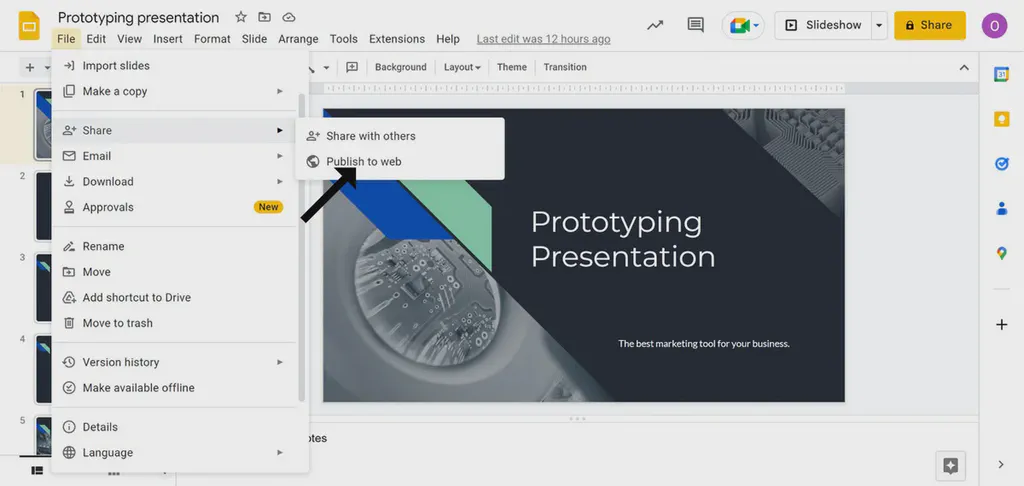The width and height of the screenshot is (1024, 486).
Task: Open the Layout dropdown
Action: 462,67
